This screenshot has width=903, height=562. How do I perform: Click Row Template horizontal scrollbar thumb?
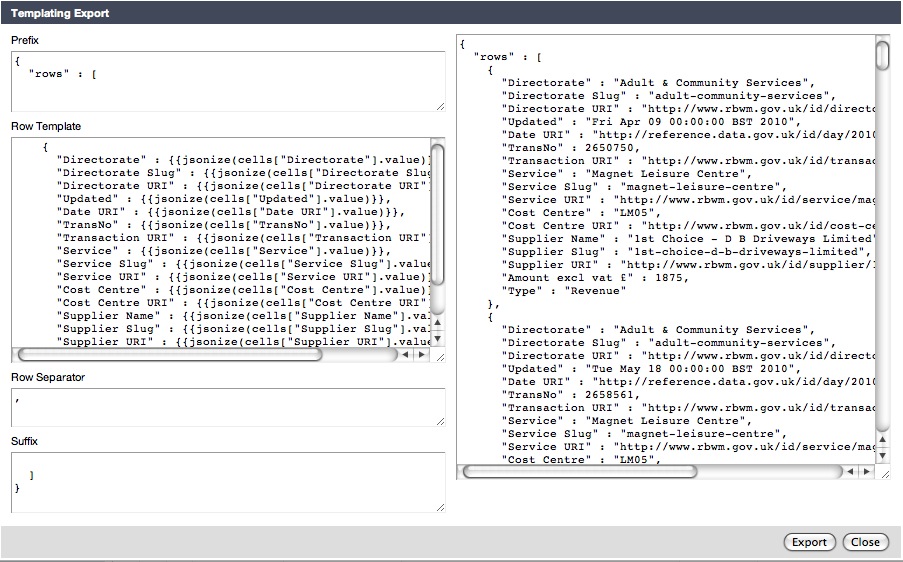(170, 354)
